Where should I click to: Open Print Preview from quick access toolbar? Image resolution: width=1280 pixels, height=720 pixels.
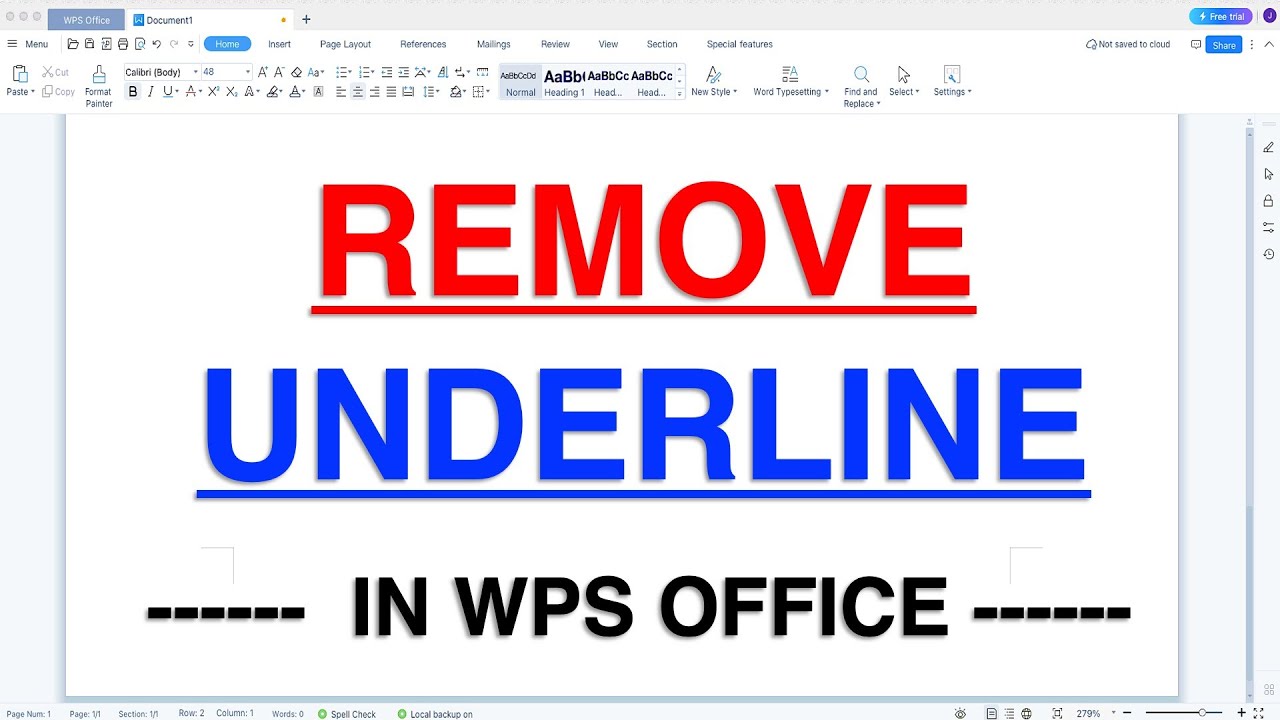click(140, 44)
